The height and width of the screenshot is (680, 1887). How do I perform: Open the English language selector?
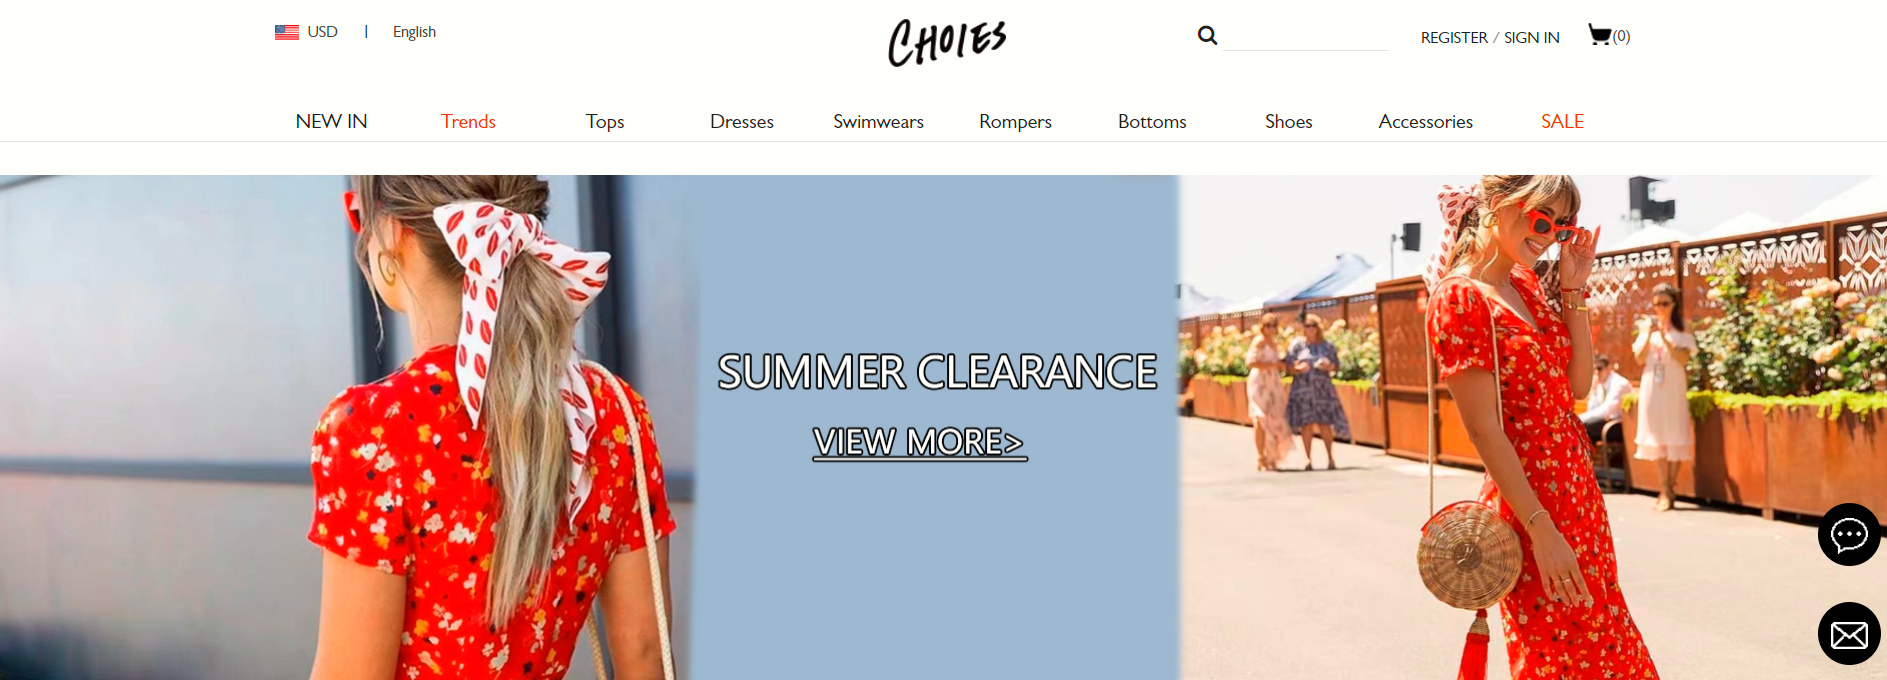point(414,32)
